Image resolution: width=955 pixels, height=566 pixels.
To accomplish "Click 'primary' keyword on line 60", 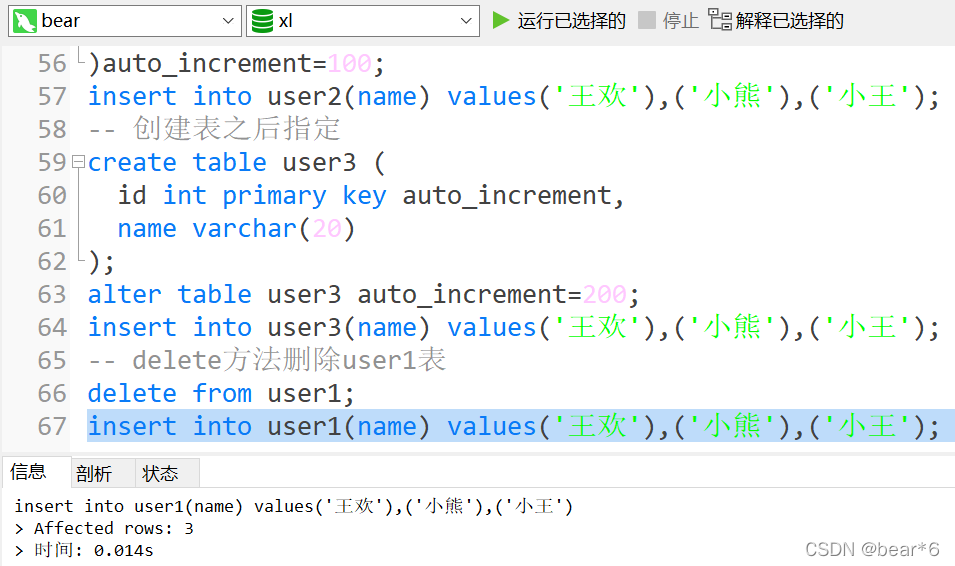I will (274, 196).
